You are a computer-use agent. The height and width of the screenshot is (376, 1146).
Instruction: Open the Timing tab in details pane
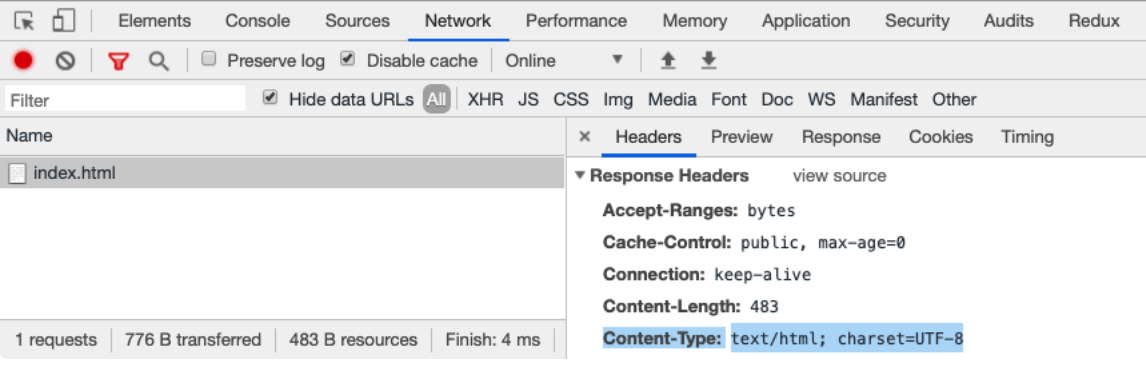pos(1027,137)
